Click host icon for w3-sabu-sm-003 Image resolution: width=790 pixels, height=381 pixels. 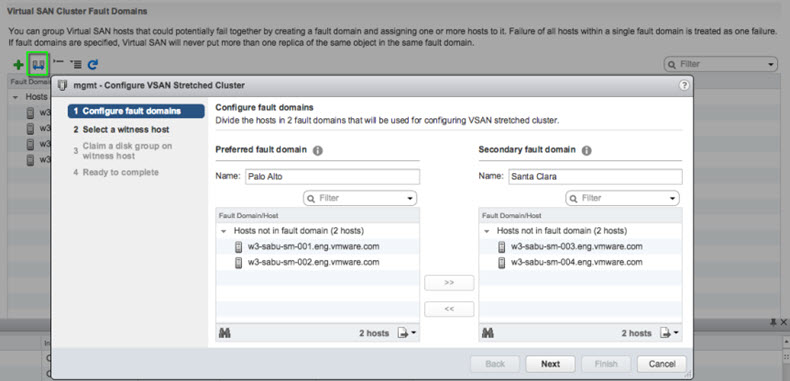tap(502, 247)
